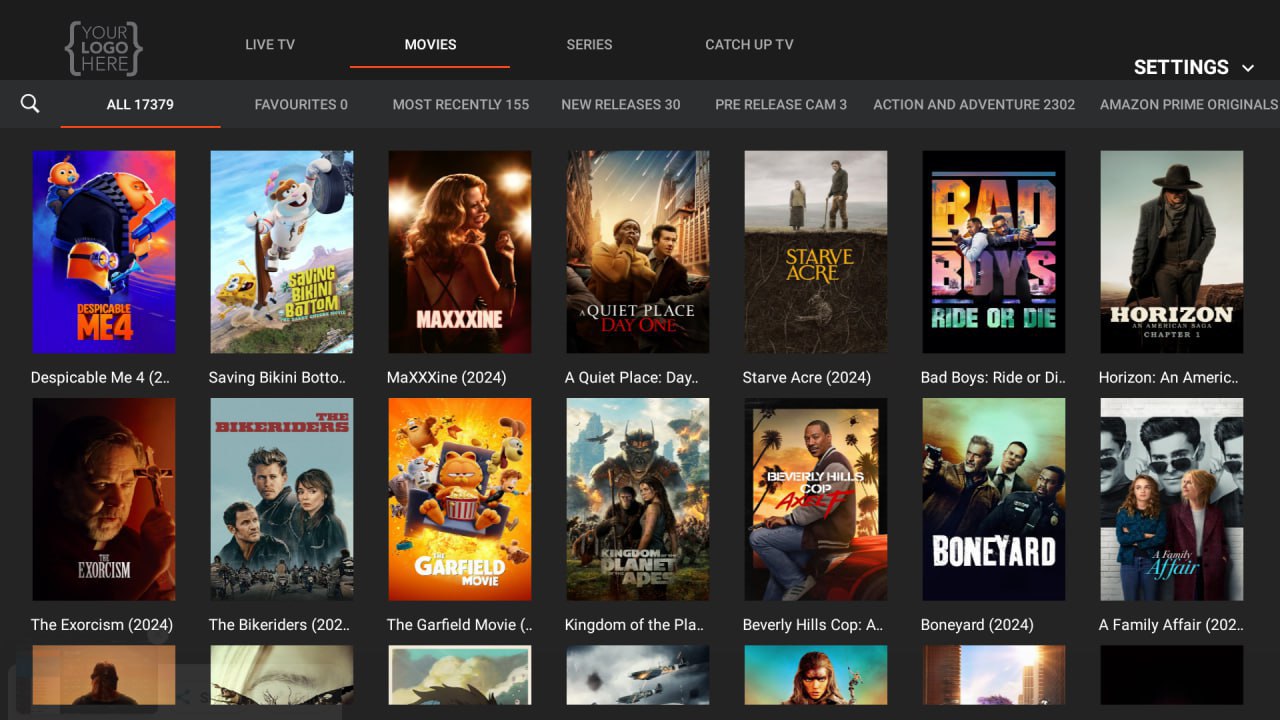Open A Quiet Place: Day One poster
The width and height of the screenshot is (1280, 720).
point(638,252)
